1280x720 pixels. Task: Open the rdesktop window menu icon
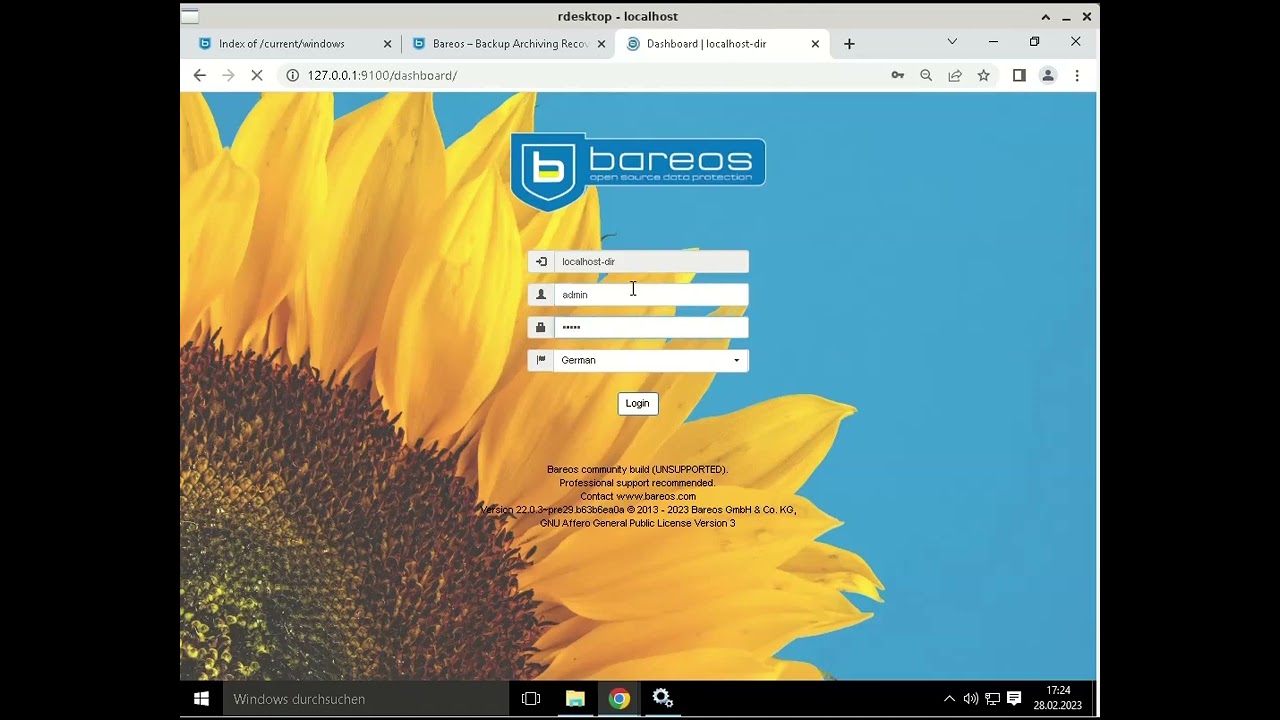(189, 16)
